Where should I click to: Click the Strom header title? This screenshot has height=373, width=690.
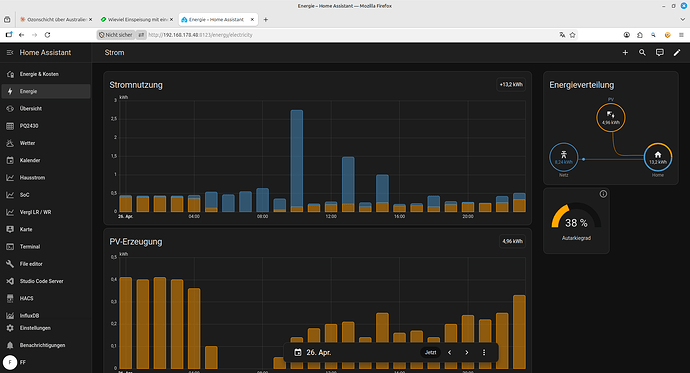114,52
